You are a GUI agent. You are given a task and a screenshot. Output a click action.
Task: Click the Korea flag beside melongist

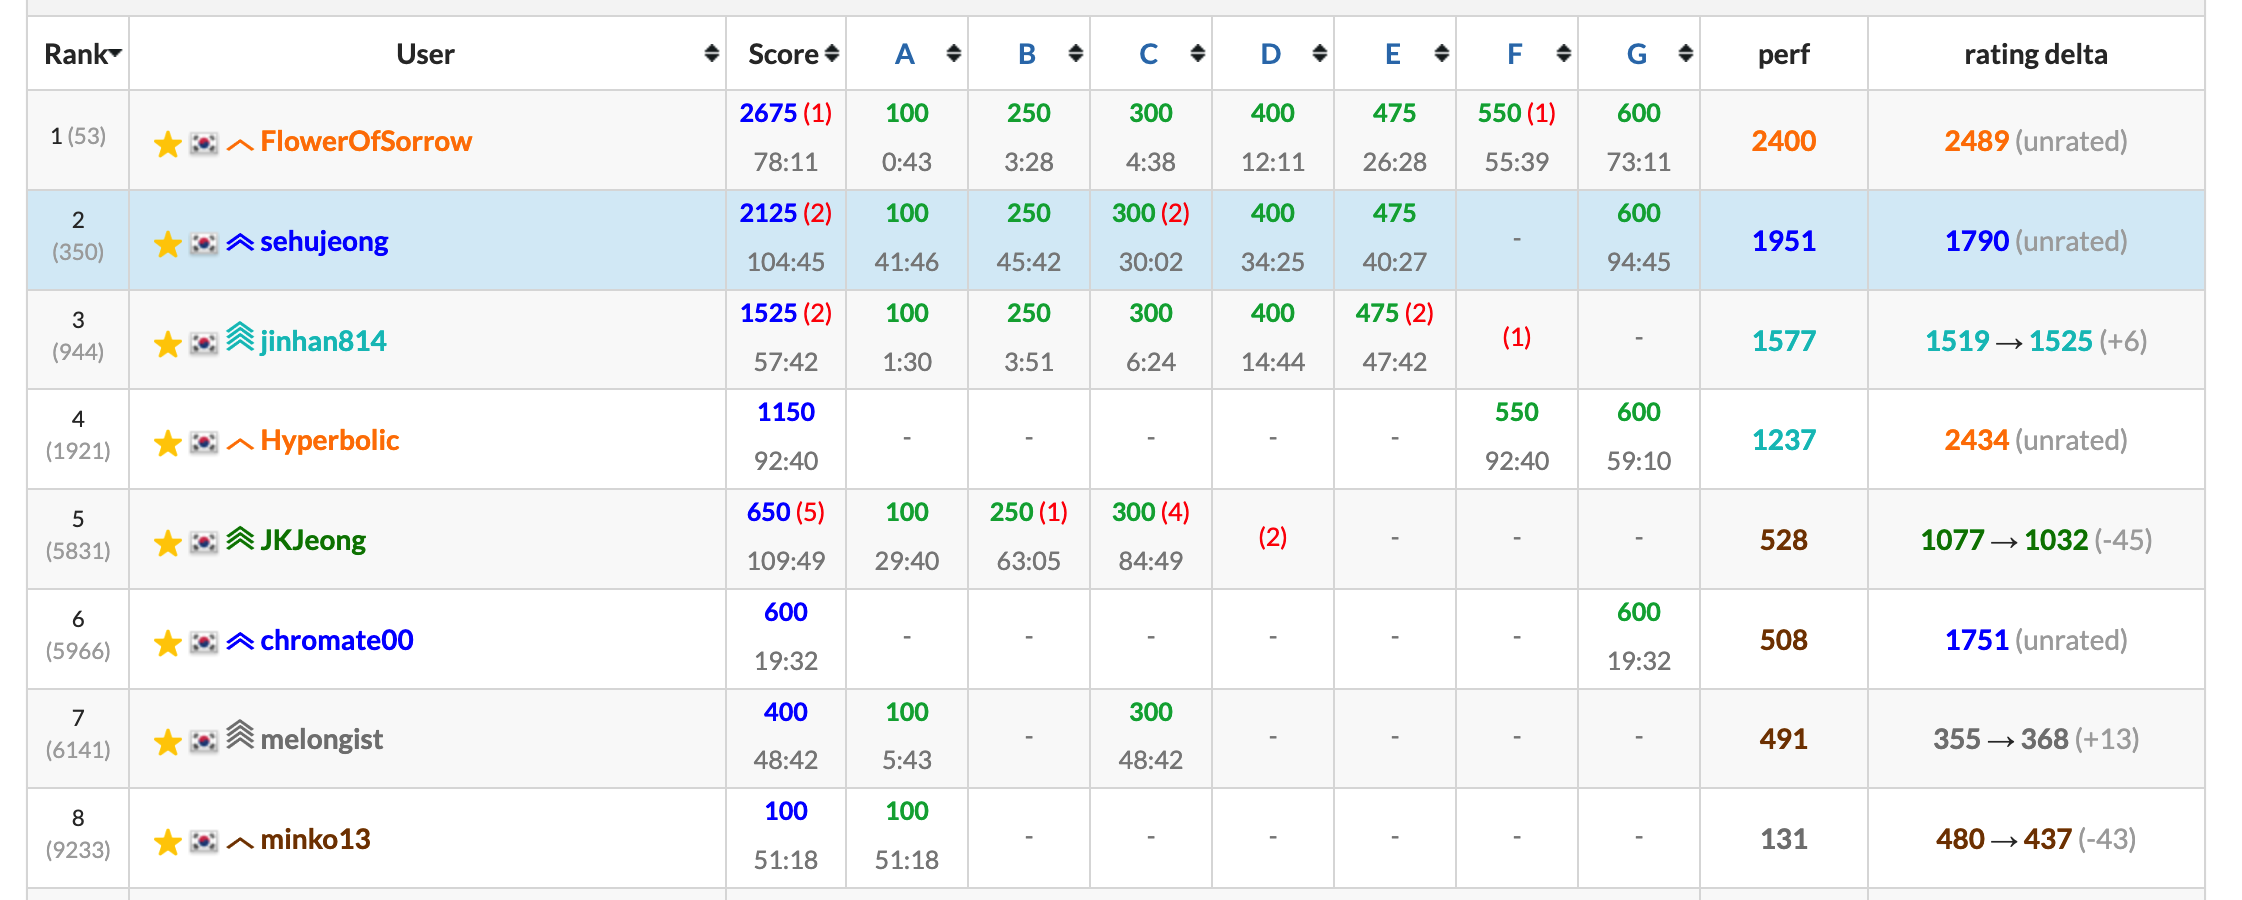click(x=204, y=741)
